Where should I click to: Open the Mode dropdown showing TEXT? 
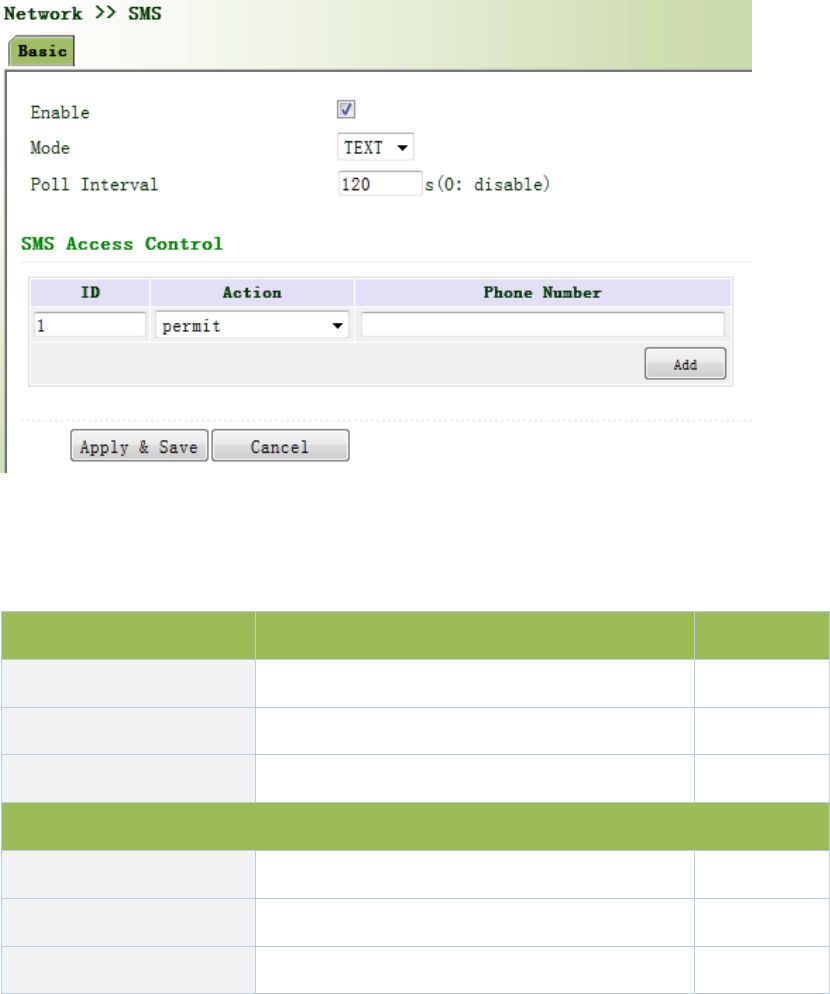click(376, 147)
